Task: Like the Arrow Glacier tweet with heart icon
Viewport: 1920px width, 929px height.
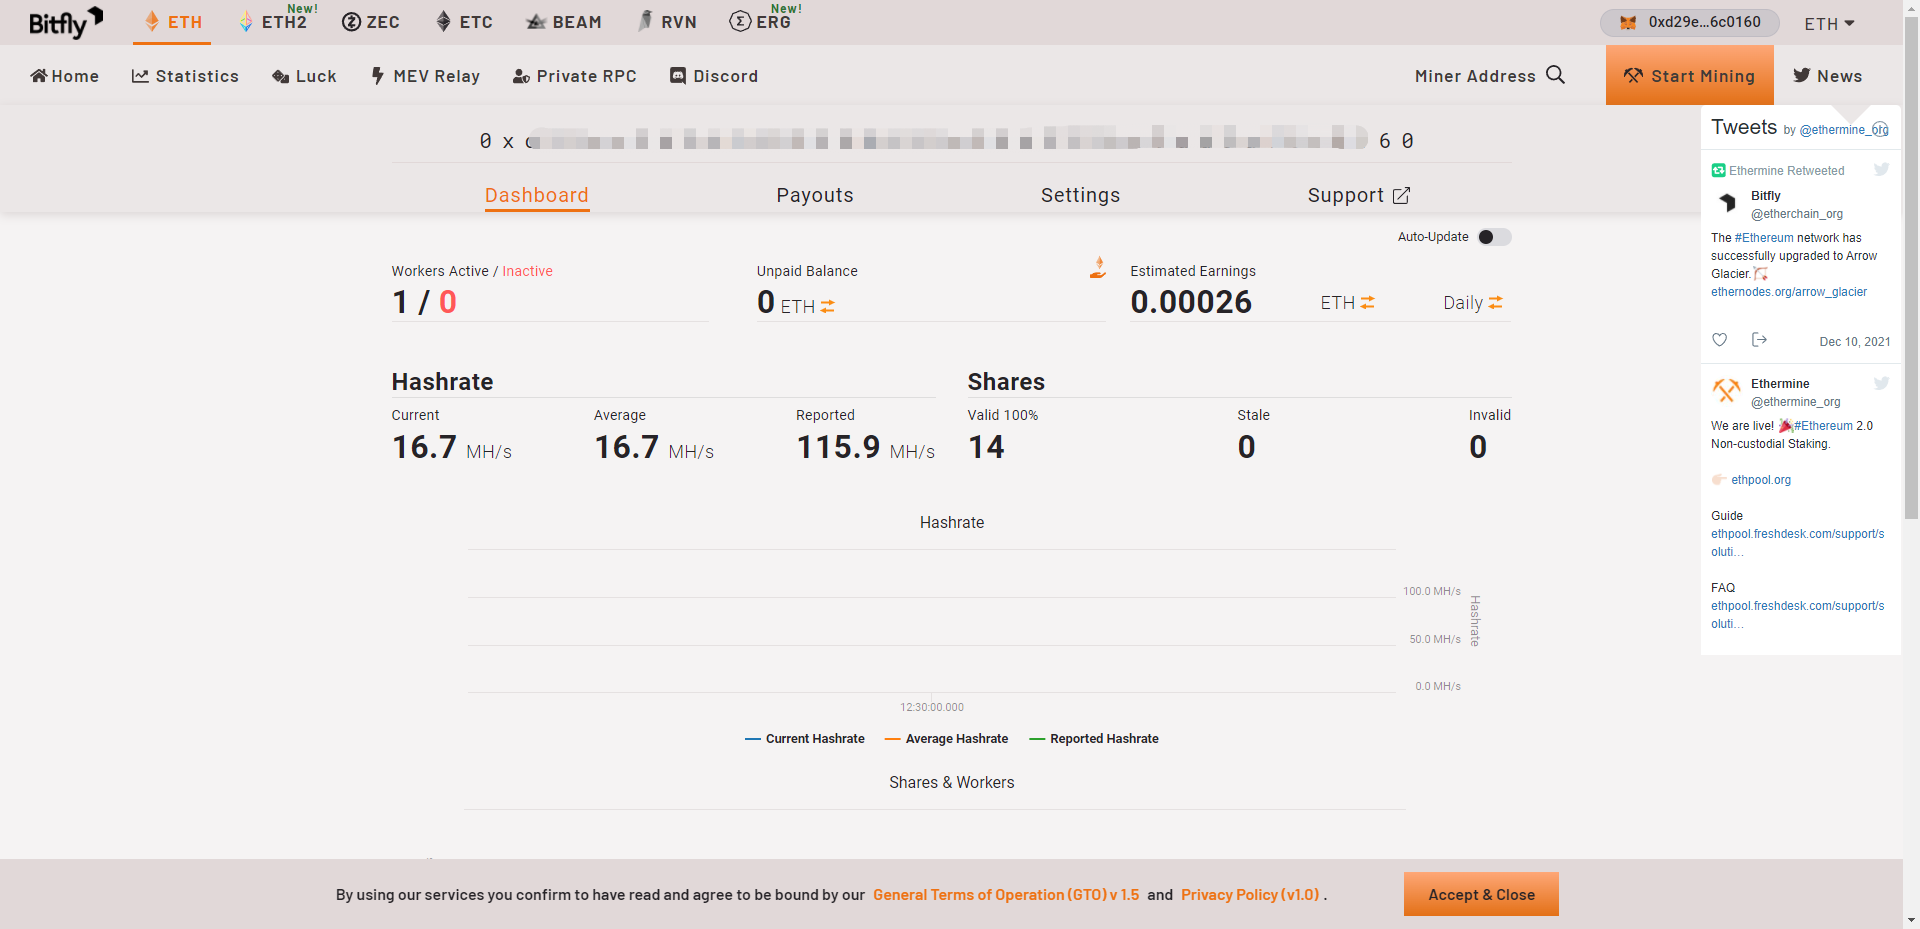Action: coord(1720,340)
